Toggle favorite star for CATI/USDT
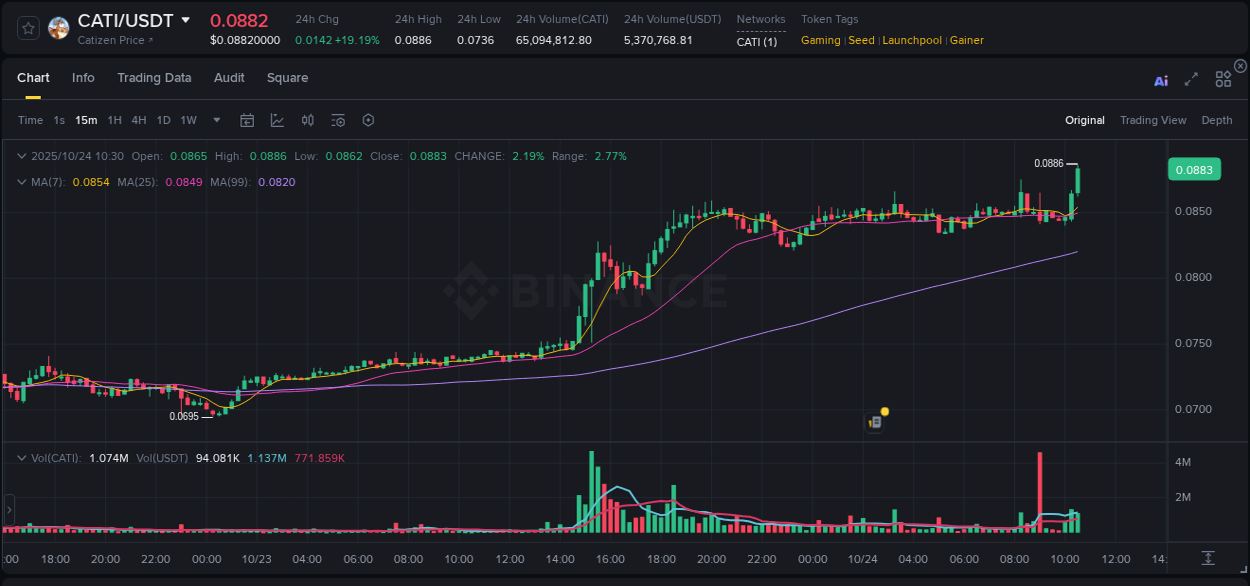The height and width of the screenshot is (586, 1250). pos(28,27)
